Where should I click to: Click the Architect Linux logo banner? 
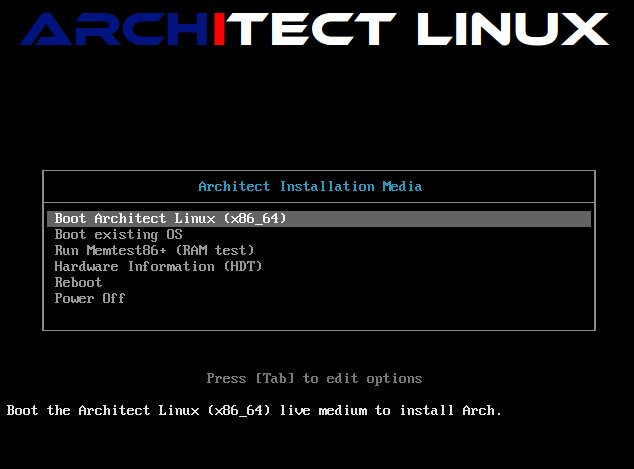pos(315,29)
